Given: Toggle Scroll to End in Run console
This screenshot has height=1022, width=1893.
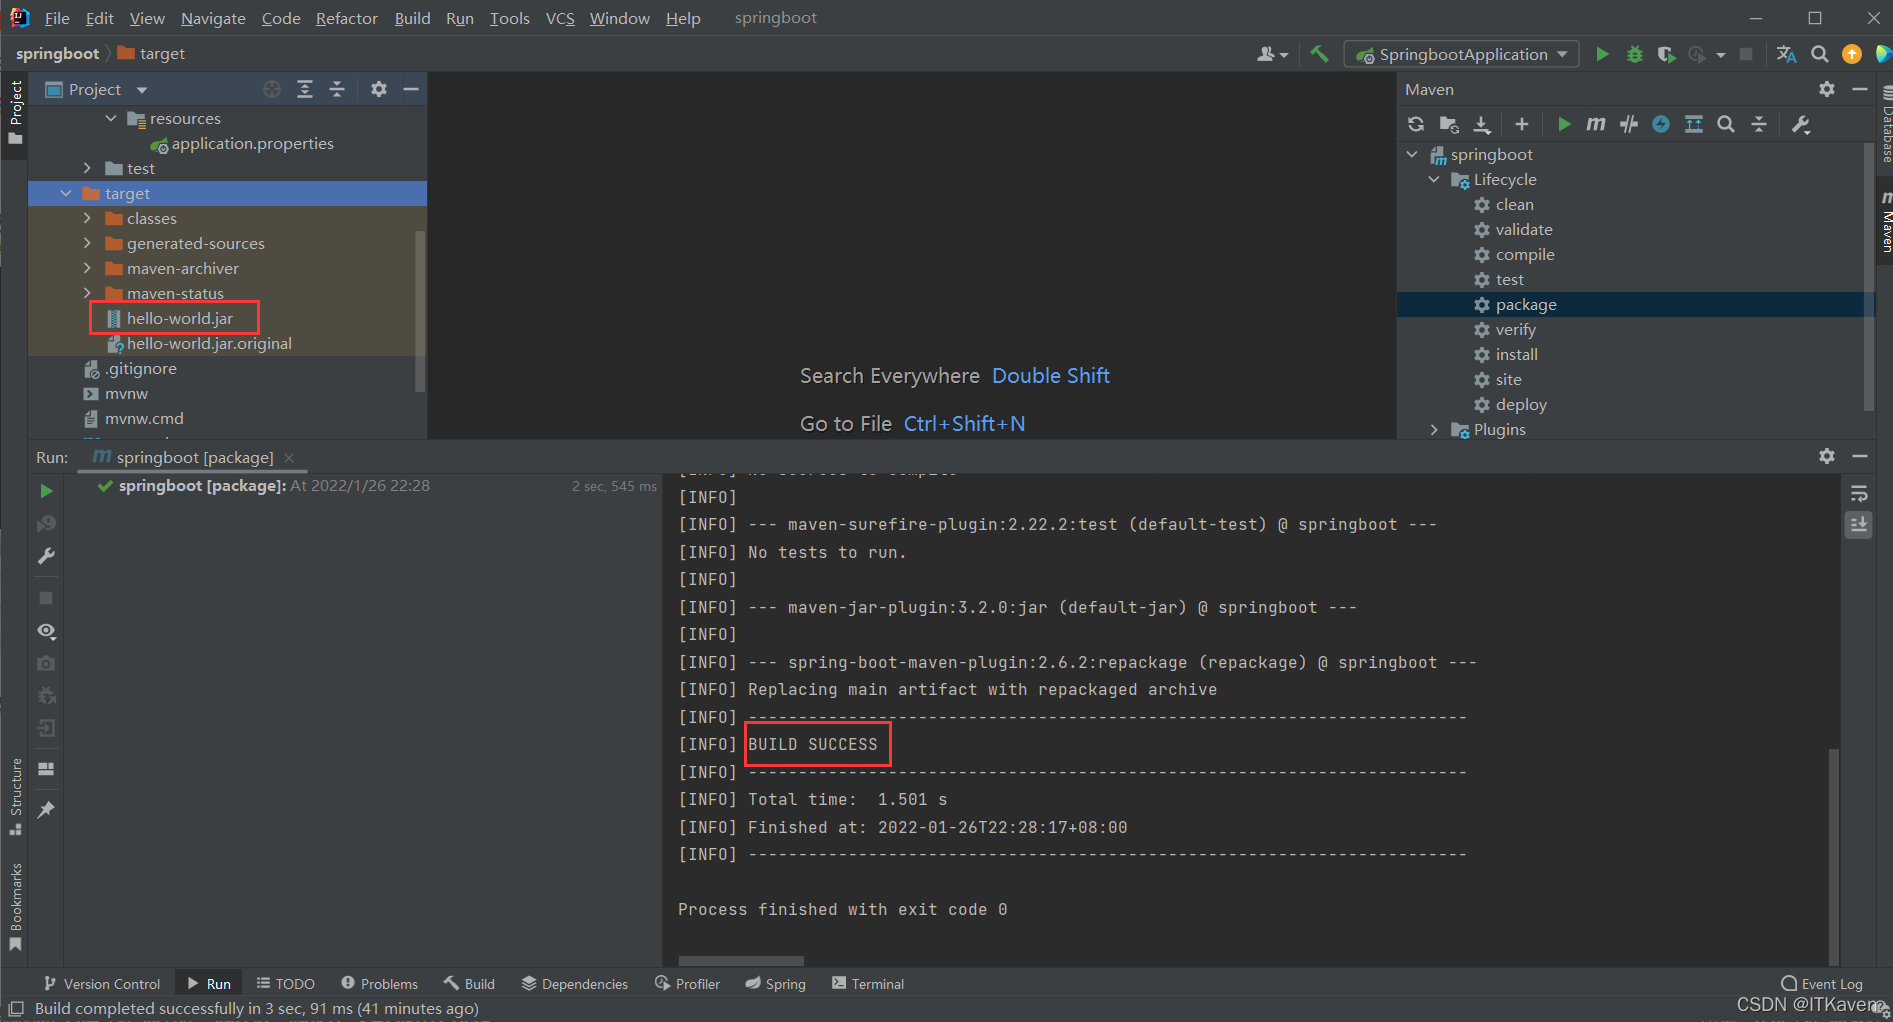Looking at the screenshot, I should tap(1859, 525).
